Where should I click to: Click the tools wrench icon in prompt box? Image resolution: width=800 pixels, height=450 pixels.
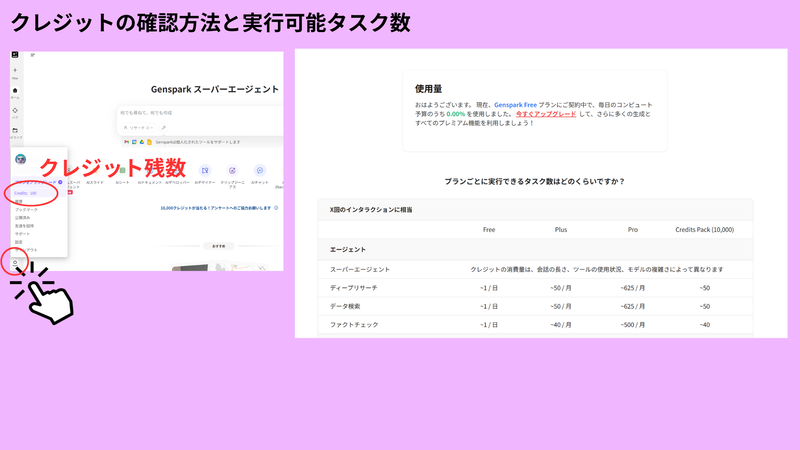point(164,128)
